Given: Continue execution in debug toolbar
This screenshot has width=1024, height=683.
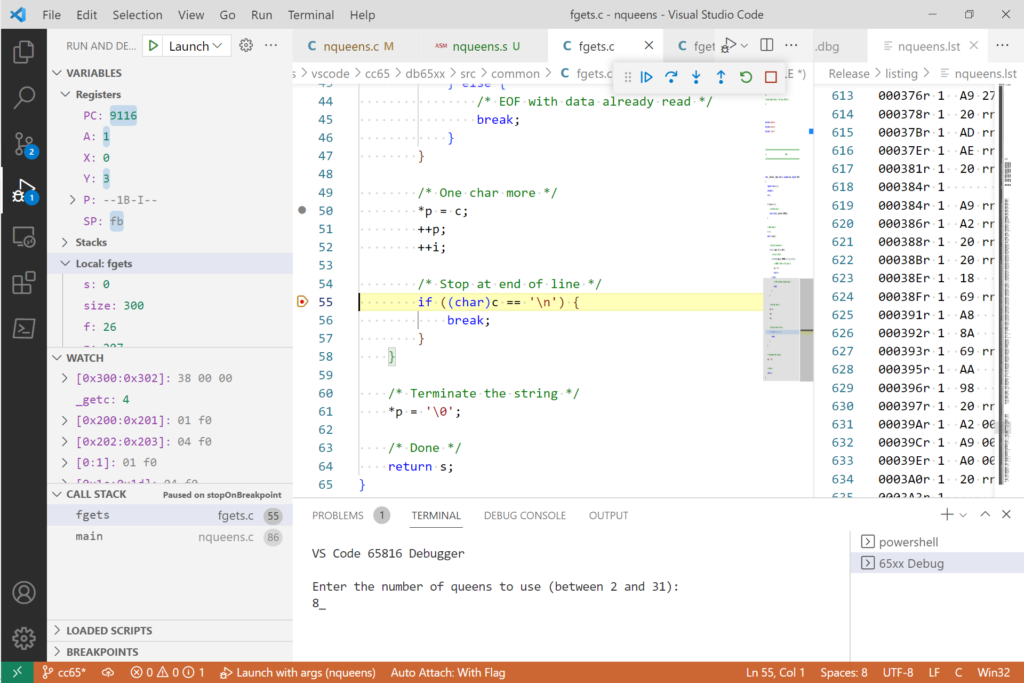Looking at the screenshot, I should (x=647, y=77).
